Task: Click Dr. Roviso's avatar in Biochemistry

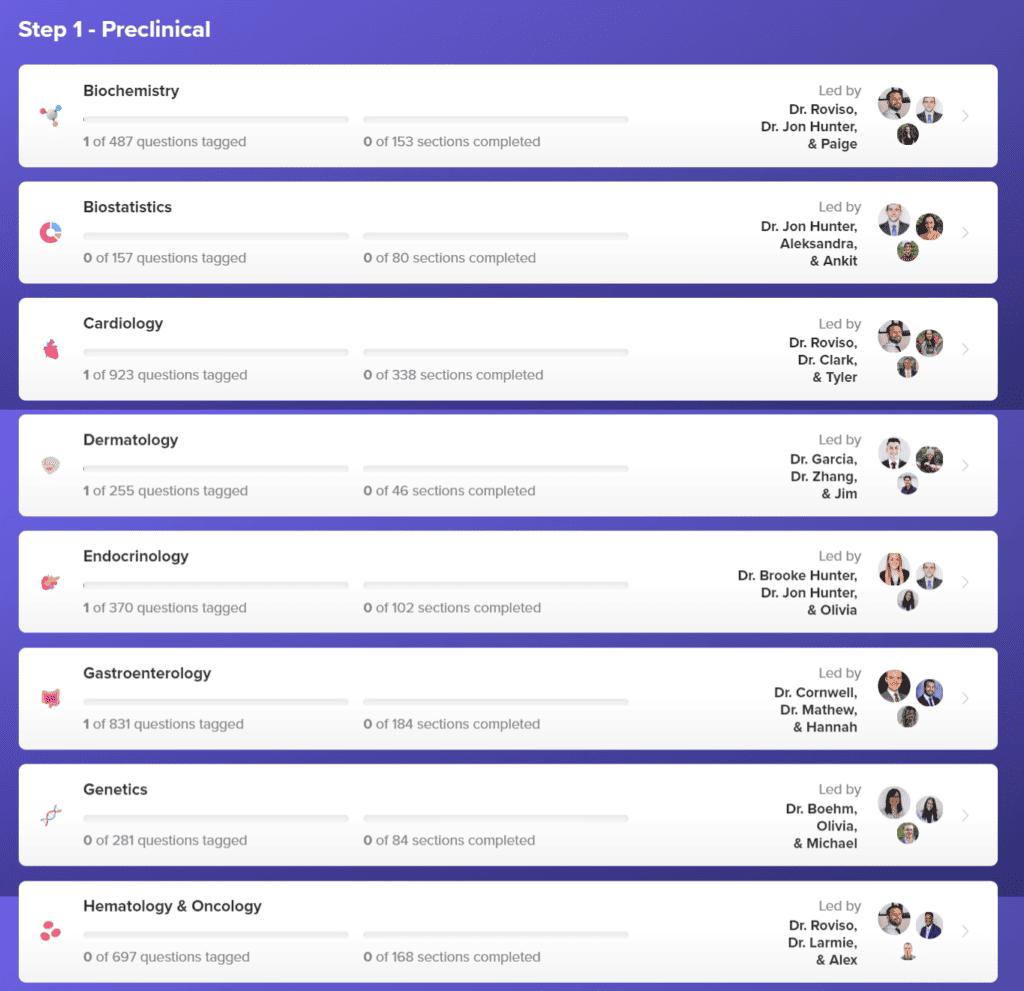Action: (x=893, y=103)
